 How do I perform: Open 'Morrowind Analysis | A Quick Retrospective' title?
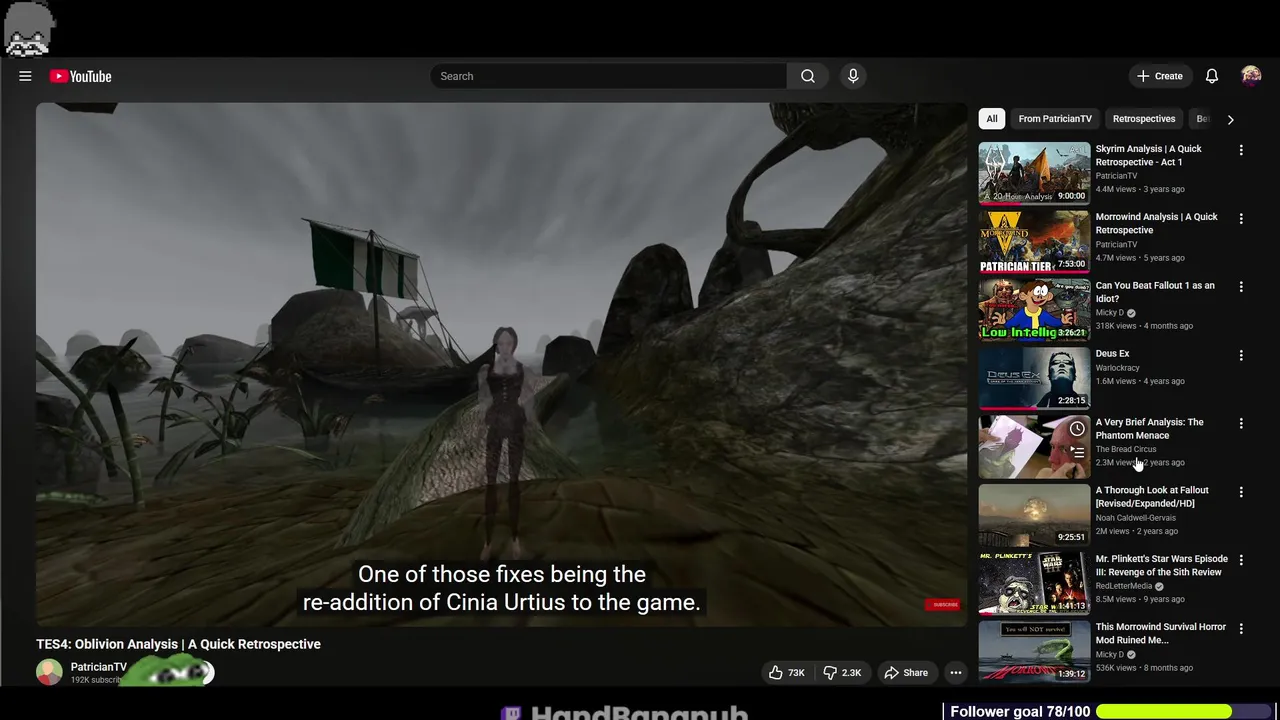1156,223
